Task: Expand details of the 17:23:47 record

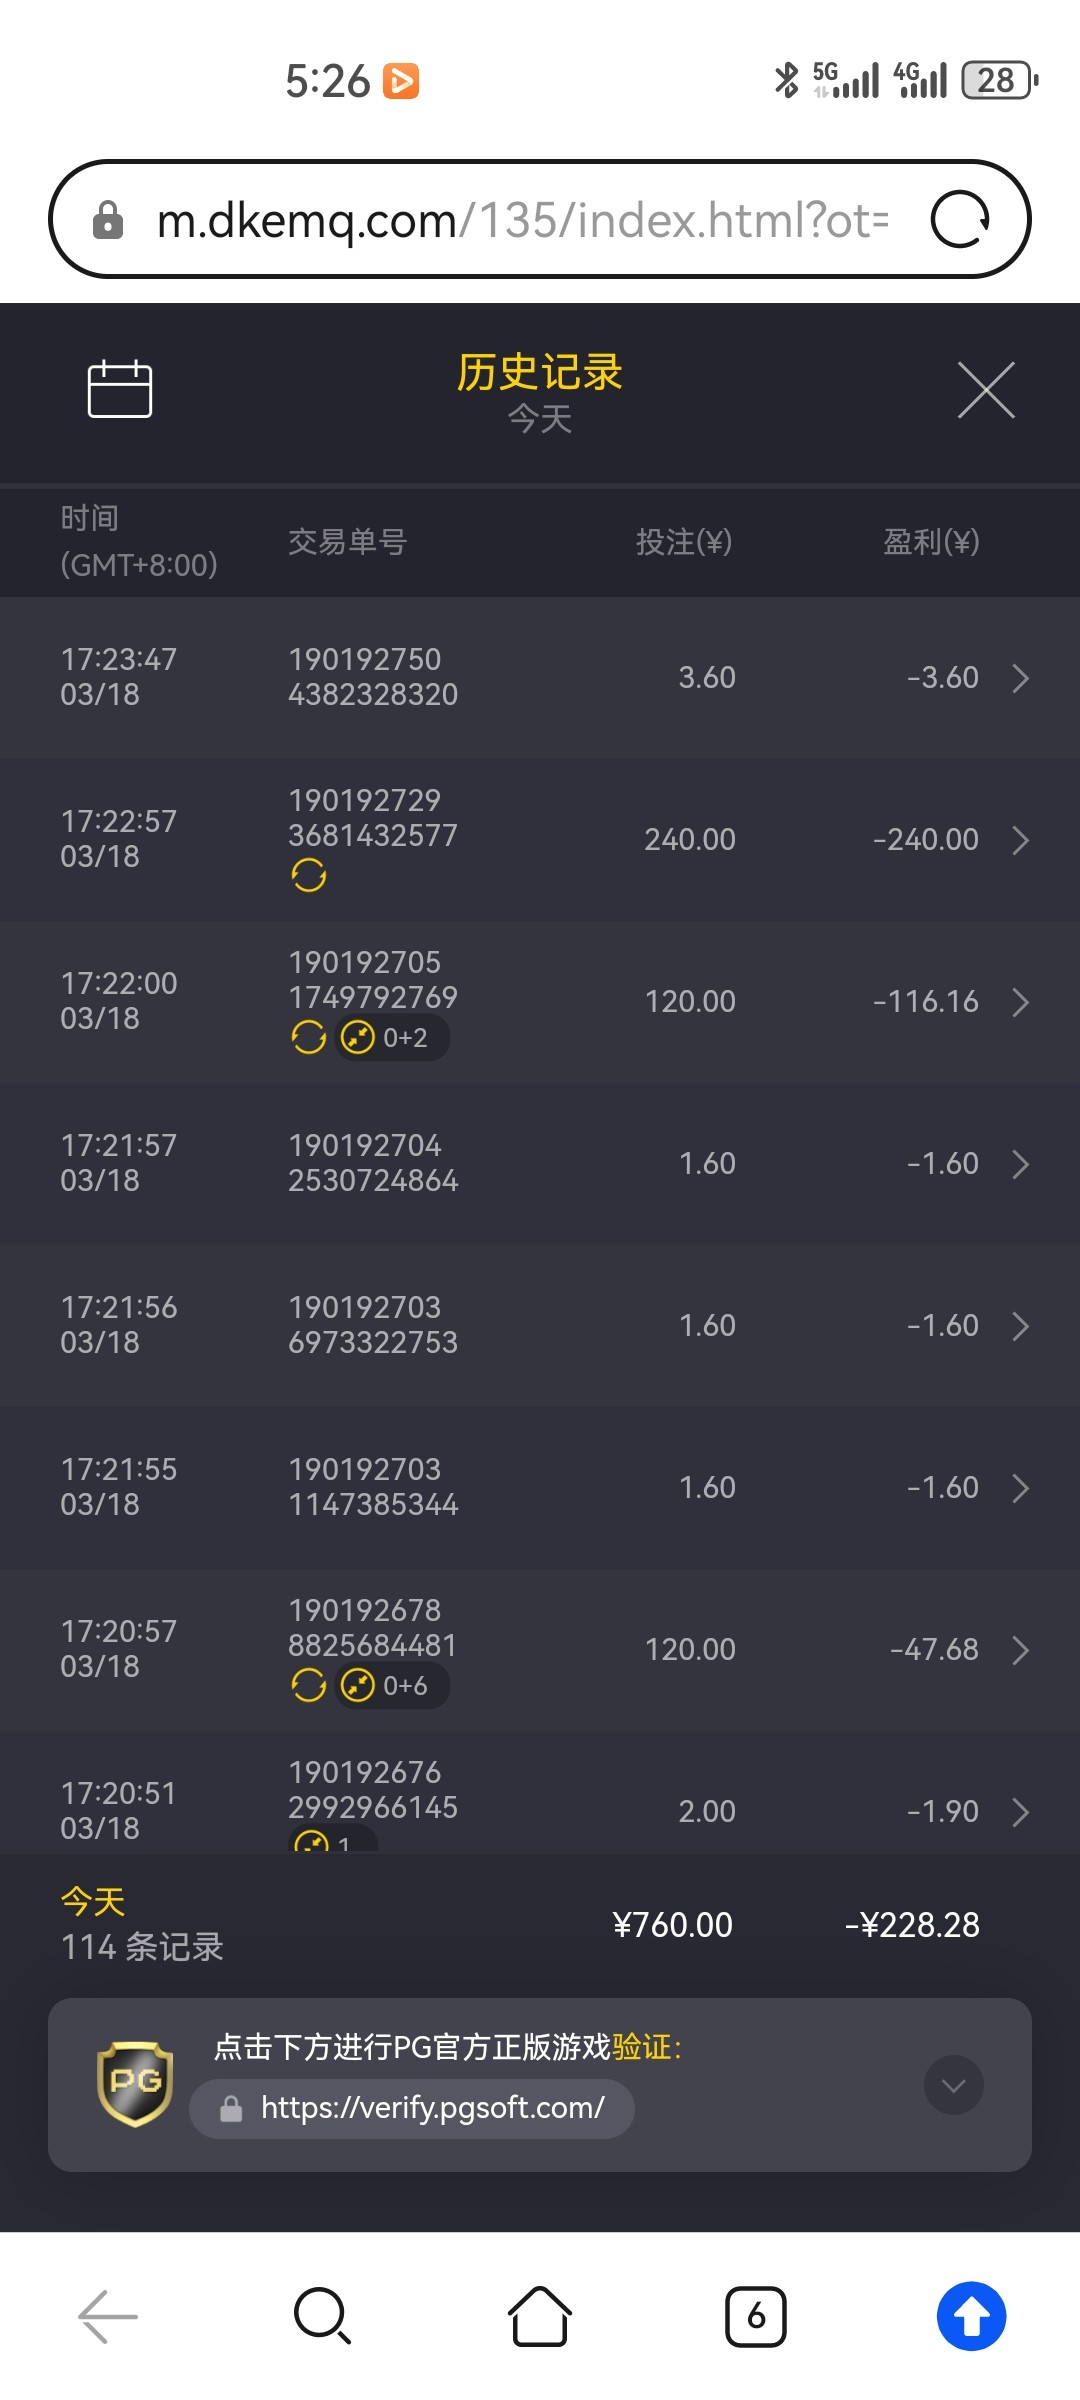Action: (x=1020, y=678)
